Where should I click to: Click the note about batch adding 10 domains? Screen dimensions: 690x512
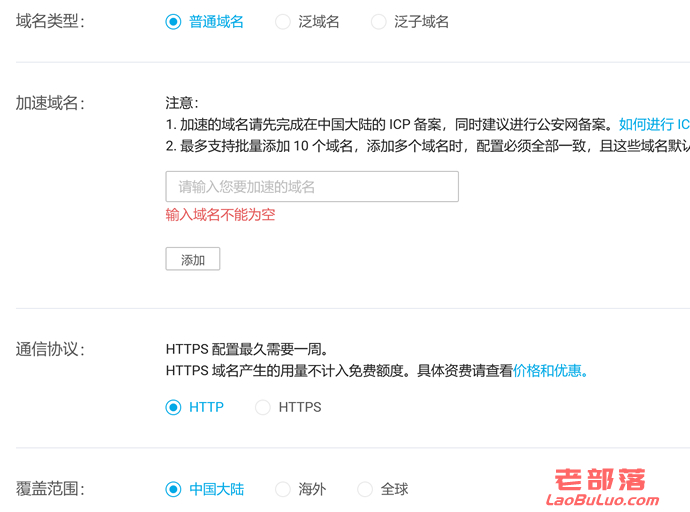click(428, 146)
